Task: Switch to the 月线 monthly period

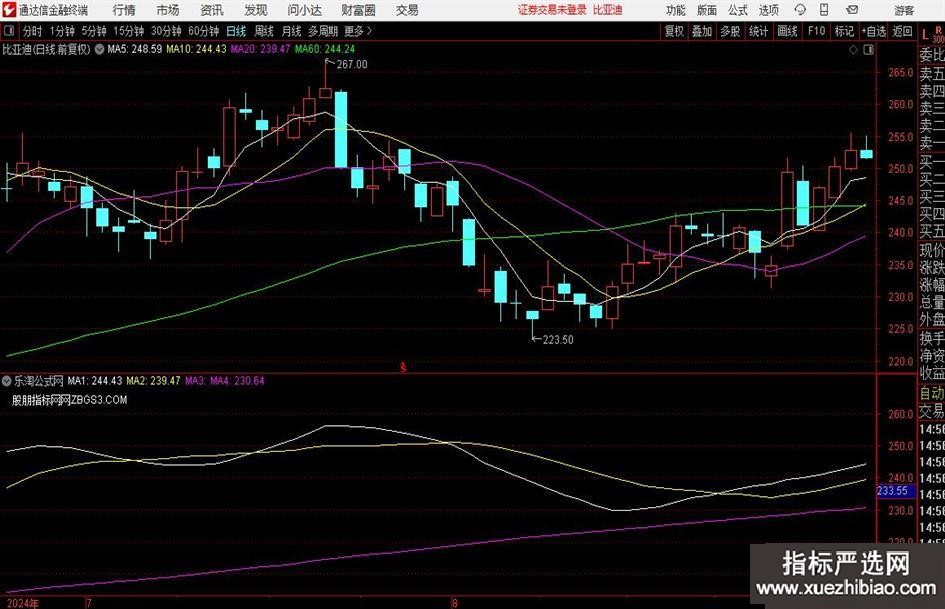Action: [x=291, y=31]
